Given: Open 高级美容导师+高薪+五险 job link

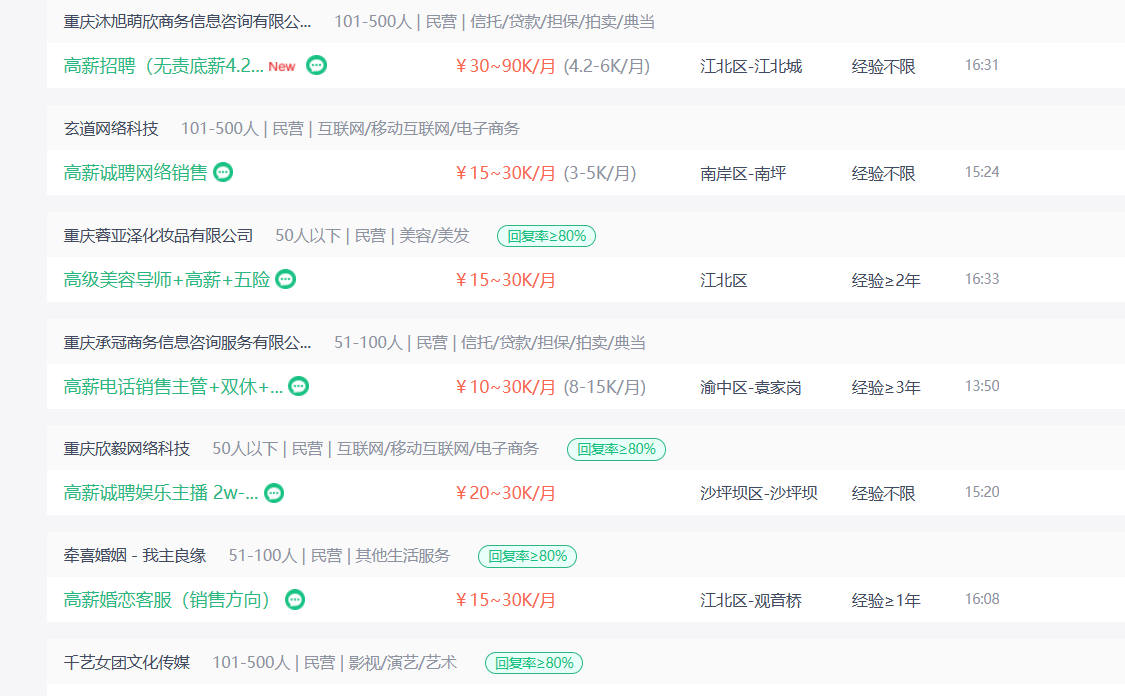Looking at the screenshot, I should coord(166,279).
